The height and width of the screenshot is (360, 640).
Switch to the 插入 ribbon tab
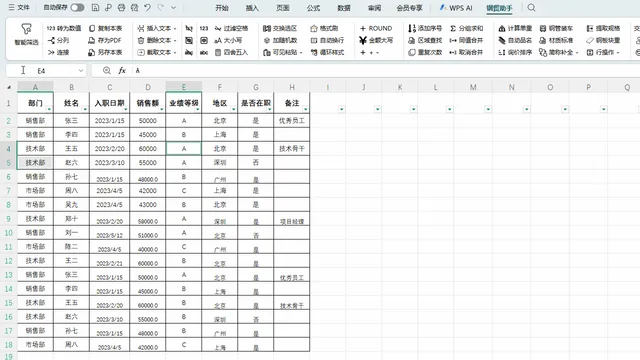coord(252,8)
